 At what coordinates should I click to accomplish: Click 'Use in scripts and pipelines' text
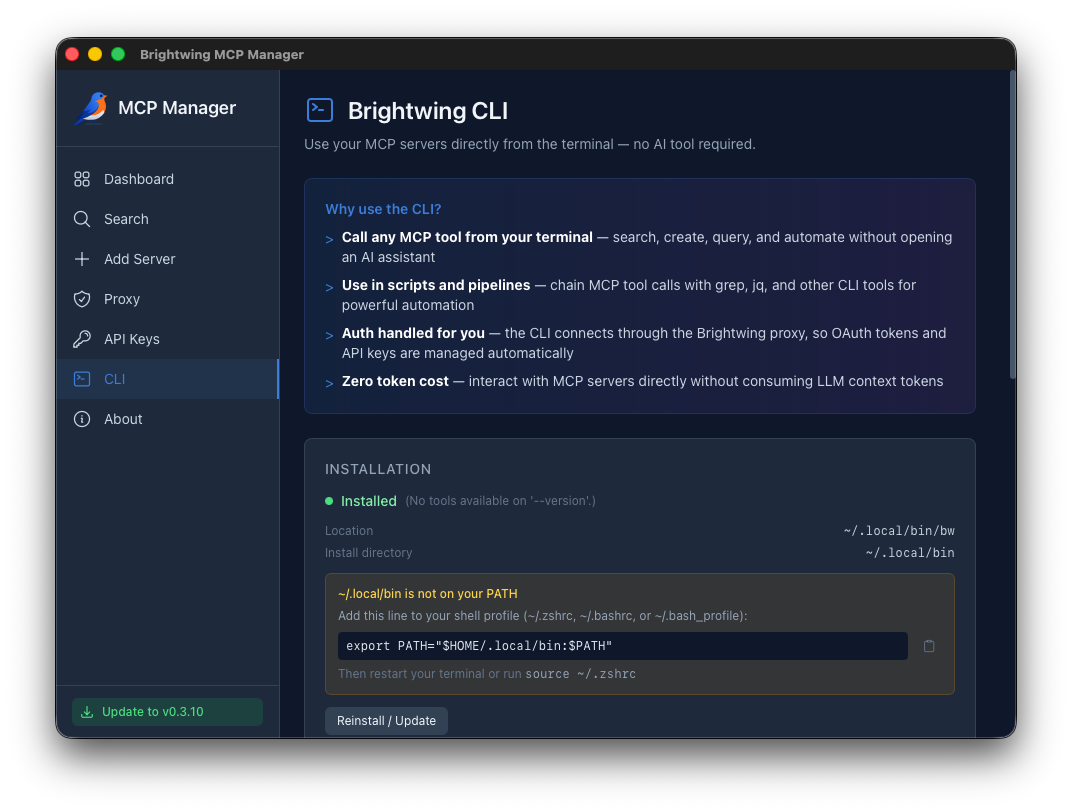(436, 285)
